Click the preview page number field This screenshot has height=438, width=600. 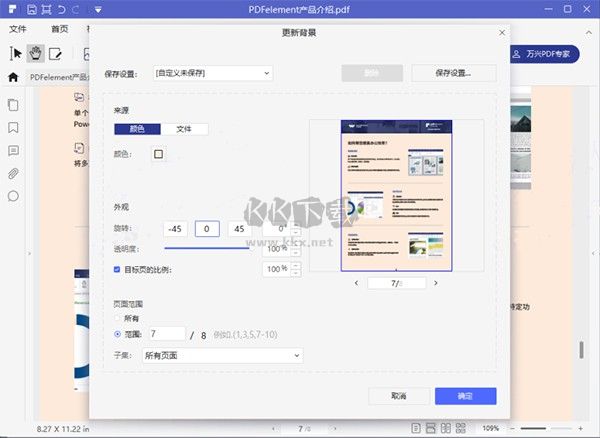click(x=396, y=283)
